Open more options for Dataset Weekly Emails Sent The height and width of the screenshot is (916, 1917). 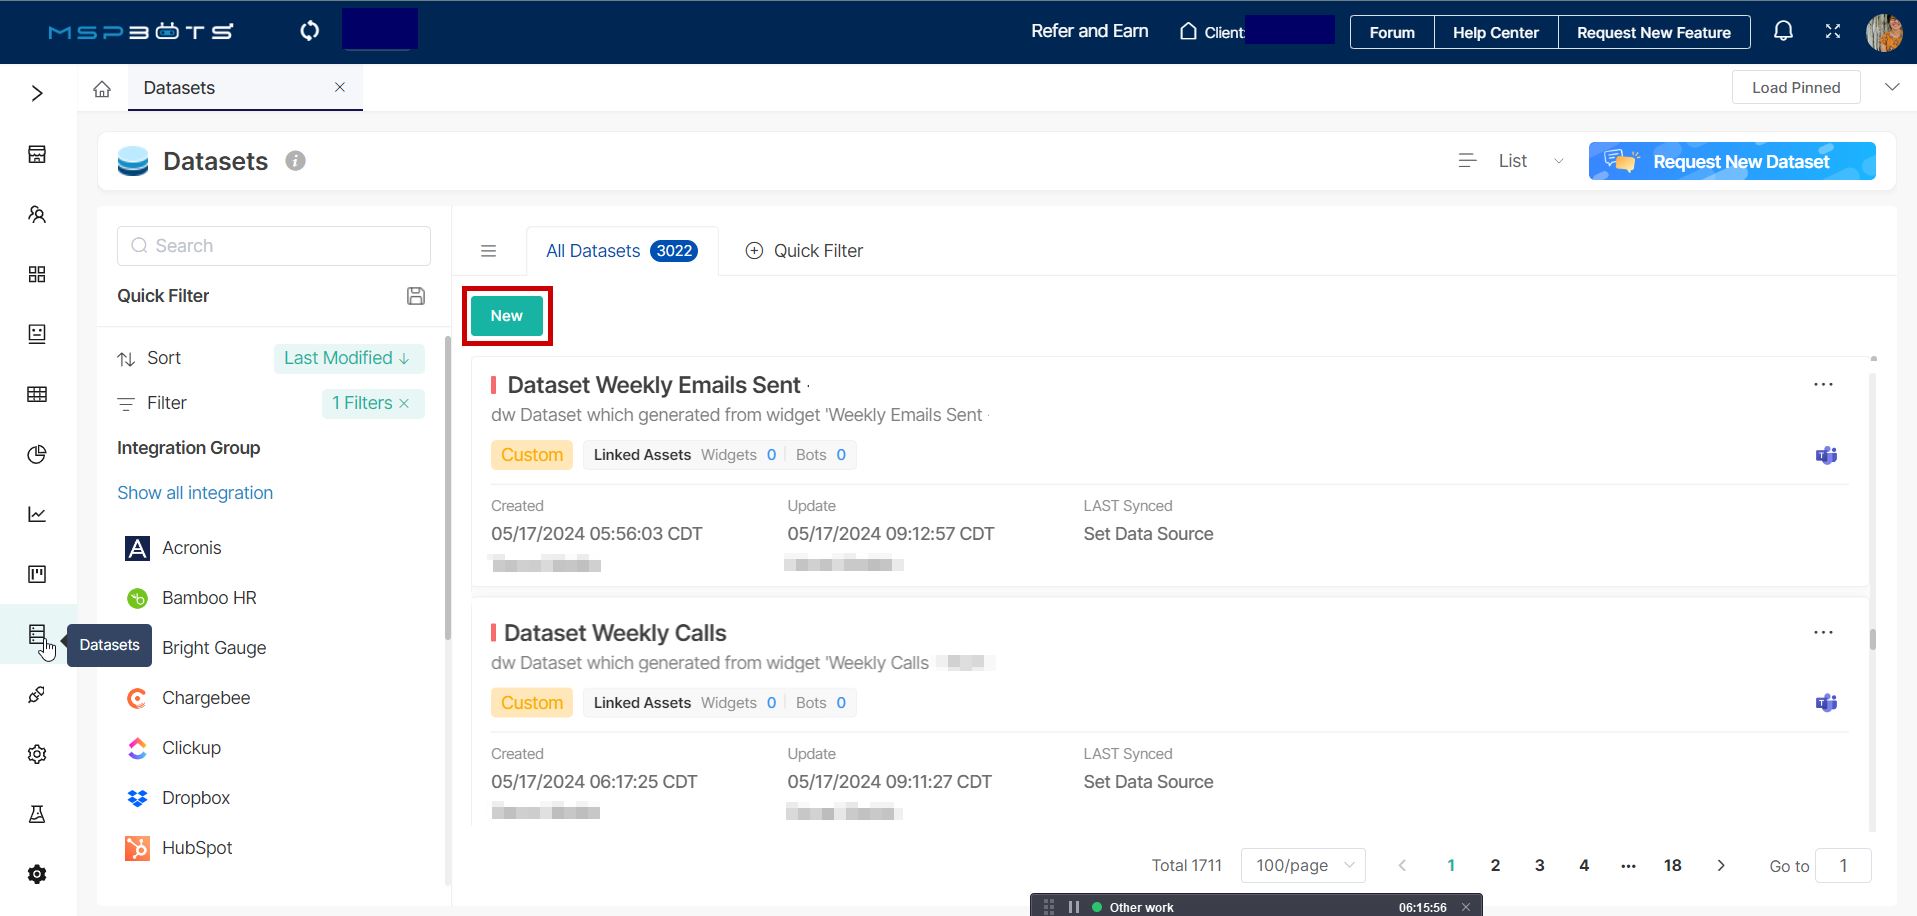[x=1823, y=385]
